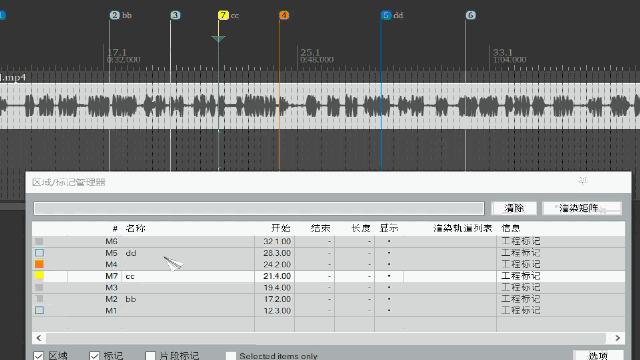Select timeline marker 6
Screen dimensions: 640x360
[470, 15]
